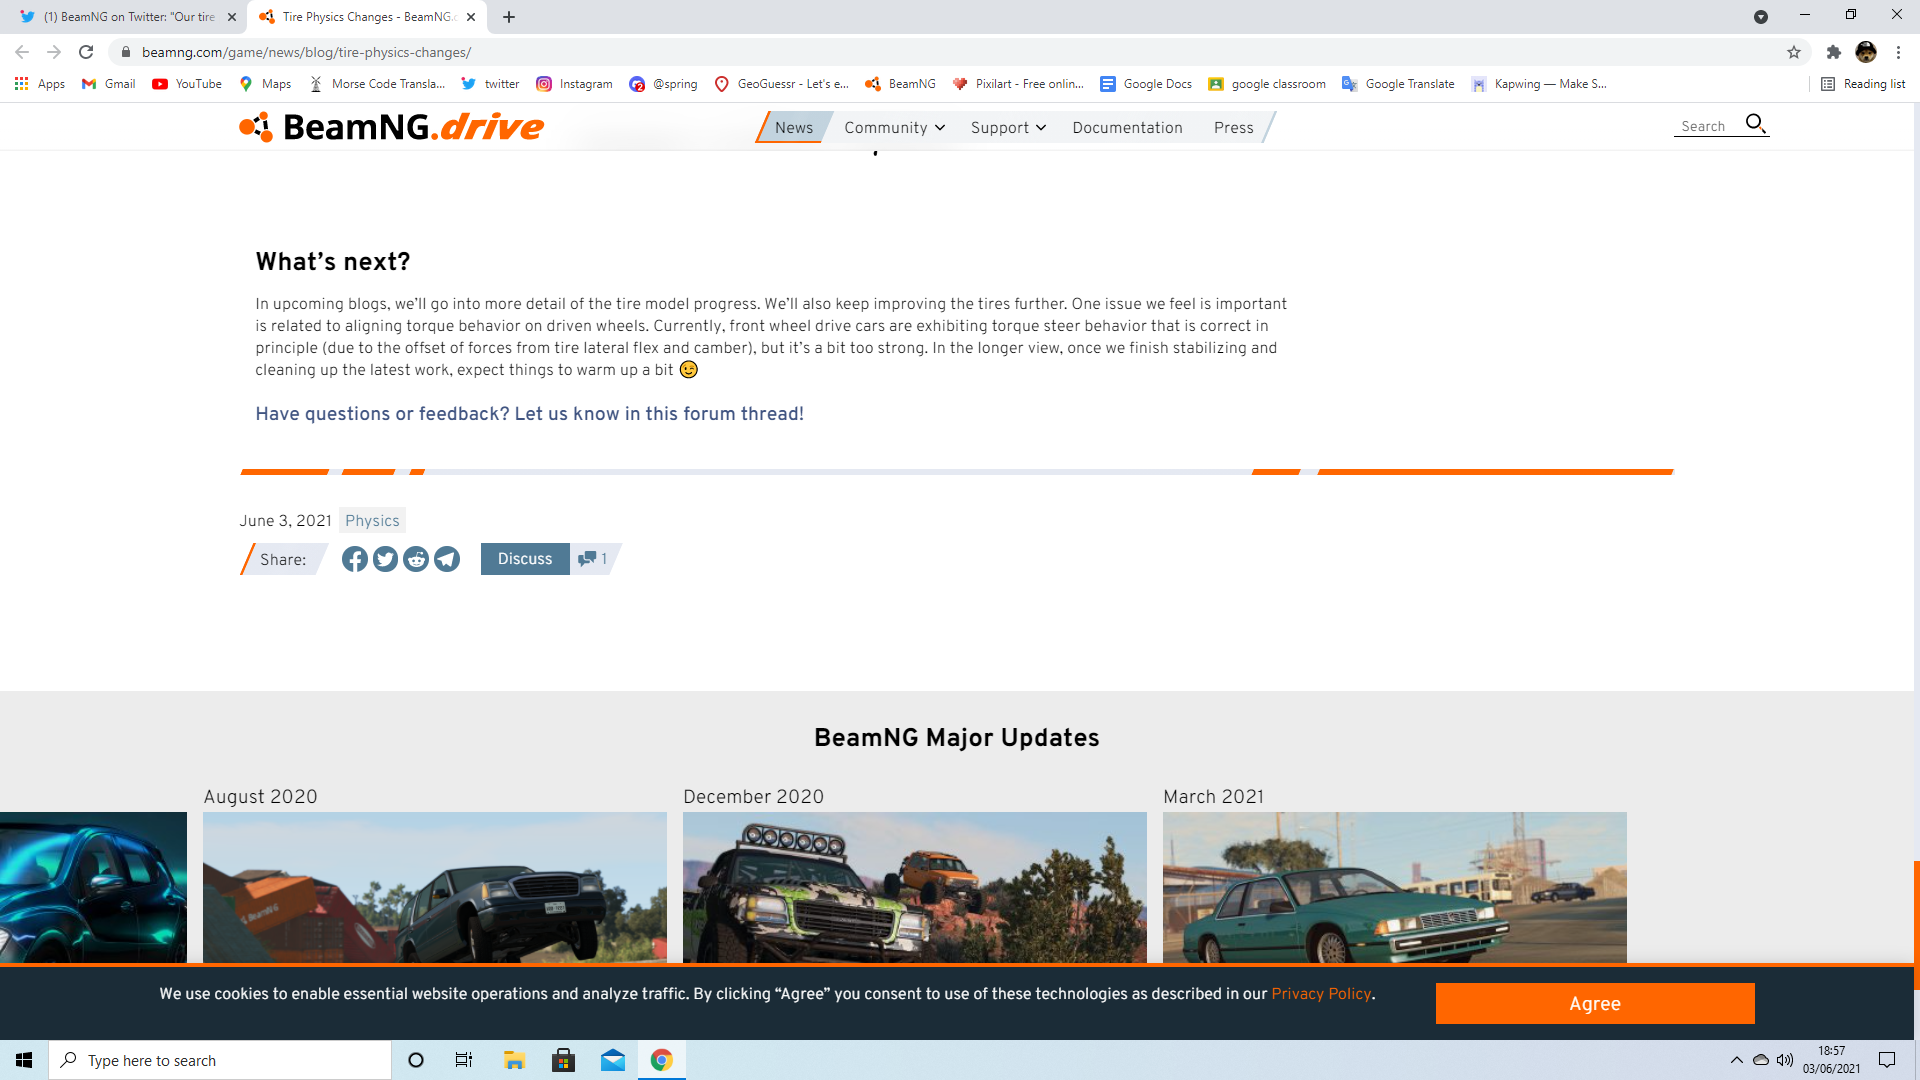
Task: Open Chrome three-dot menu
Action: tap(1899, 52)
